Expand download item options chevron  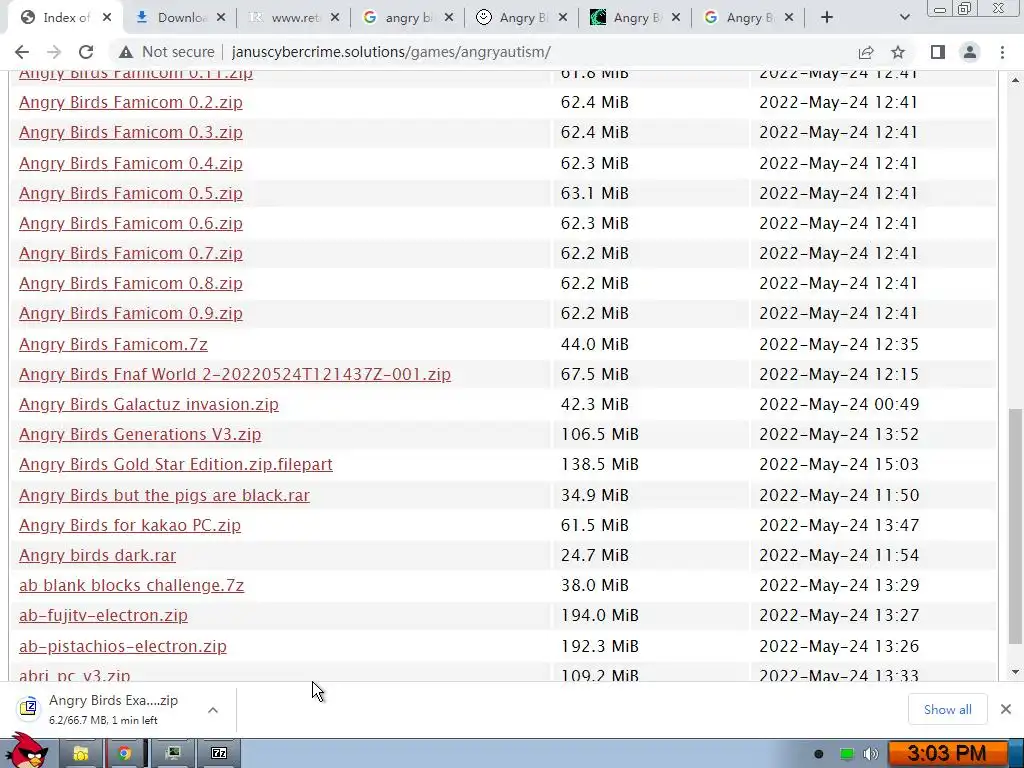(213, 710)
